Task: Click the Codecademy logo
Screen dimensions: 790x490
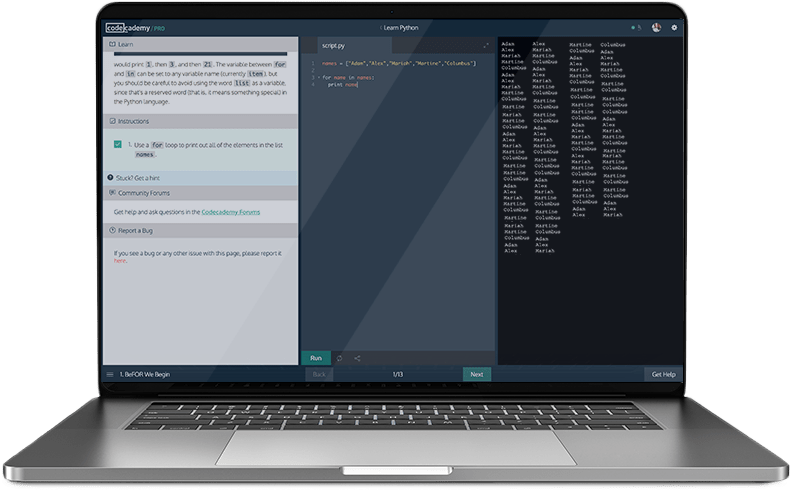Action: click(x=128, y=28)
